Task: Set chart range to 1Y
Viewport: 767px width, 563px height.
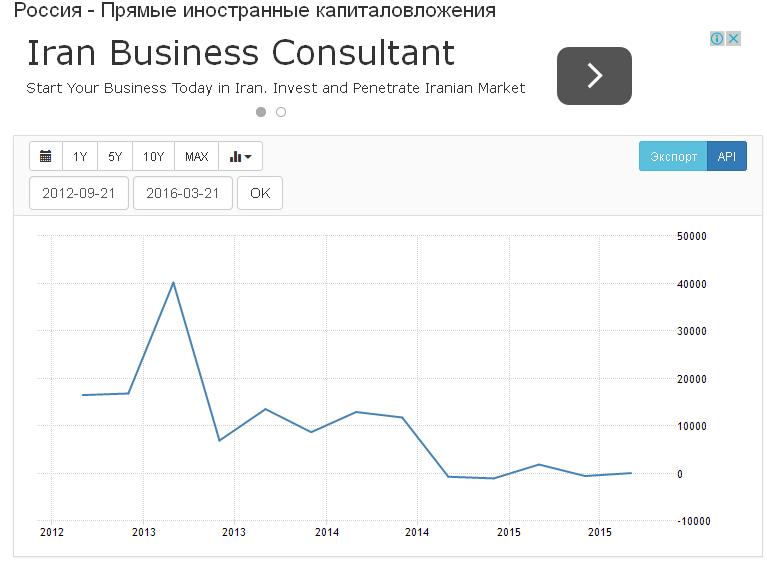Action: [x=80, y=157]
